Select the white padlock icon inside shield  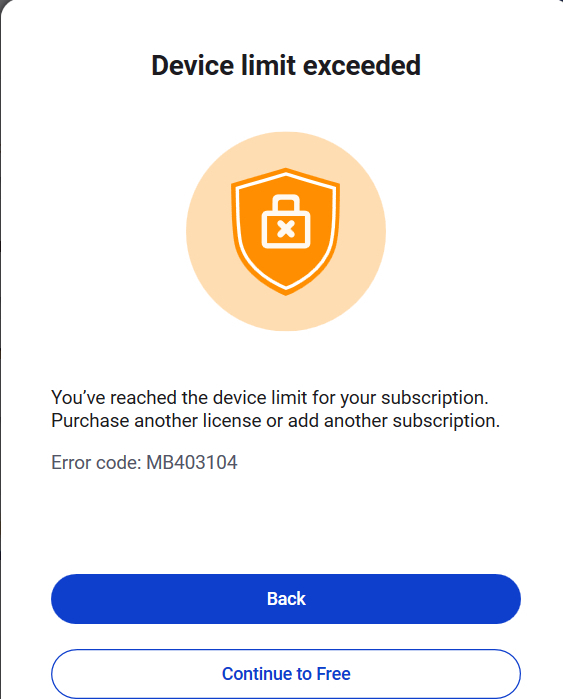coord(286,221)
